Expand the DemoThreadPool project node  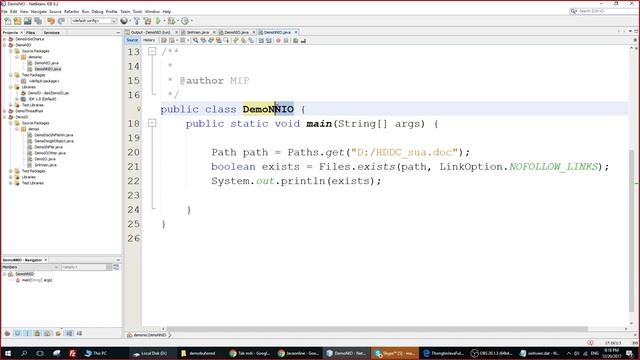[x=5, y=111]
